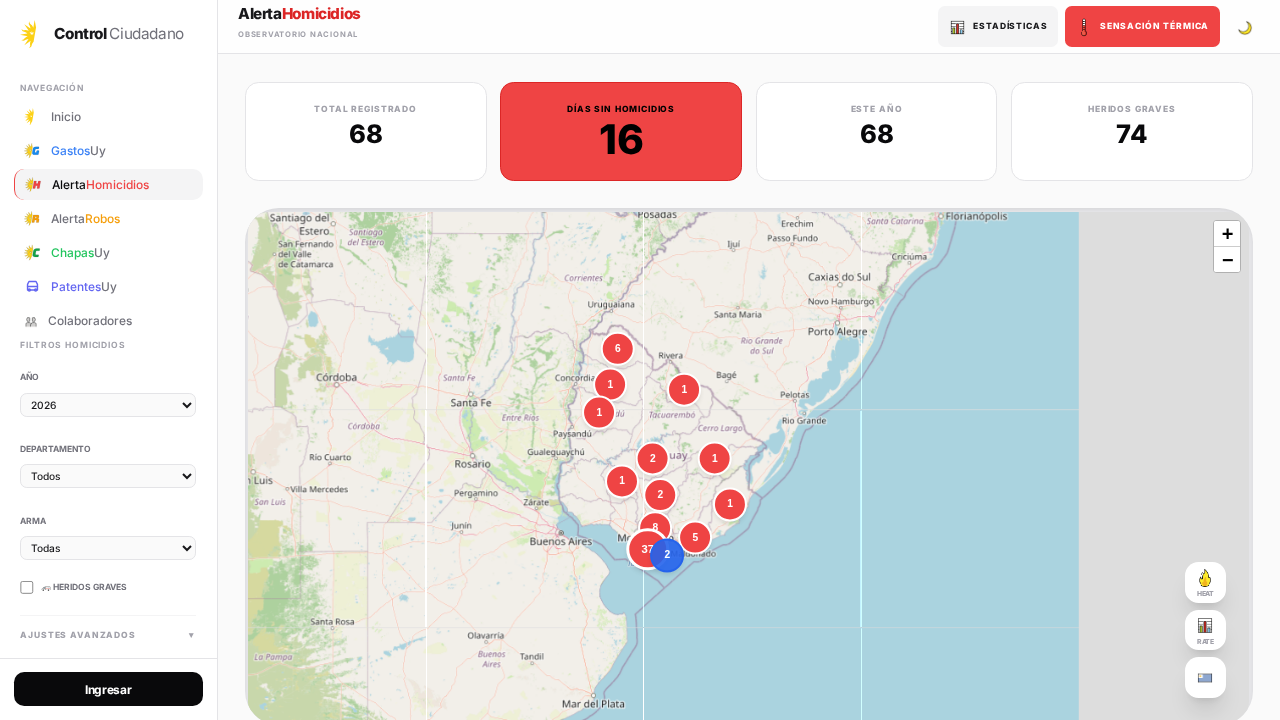The width and height of the screenshot is (1280, 720).
Task: Zoom in on the map
Action: [x=1227, y=234]
